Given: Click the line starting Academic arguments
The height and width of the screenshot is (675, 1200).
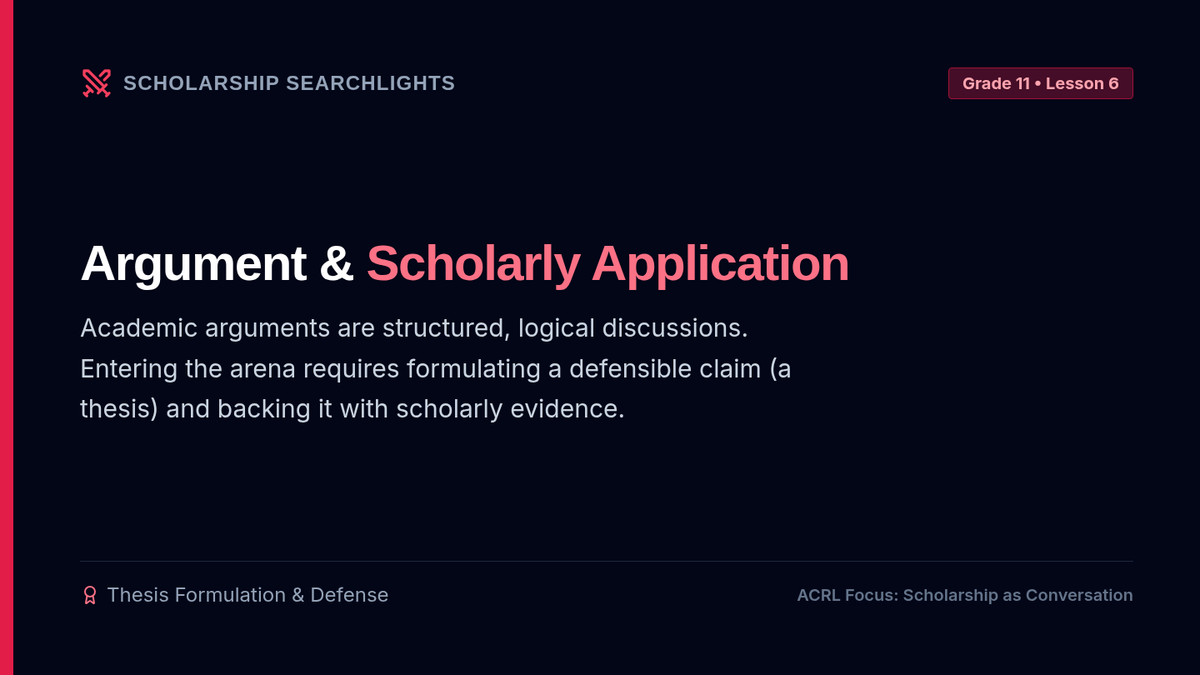Looking at the screenshot, I should (414, 328).
